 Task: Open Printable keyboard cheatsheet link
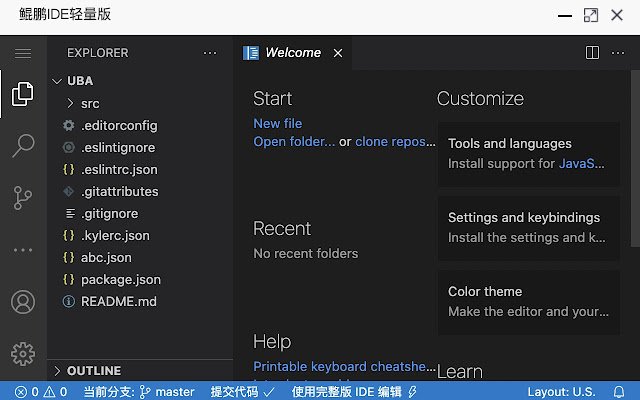pyautogui.click(x=344, y=367)
